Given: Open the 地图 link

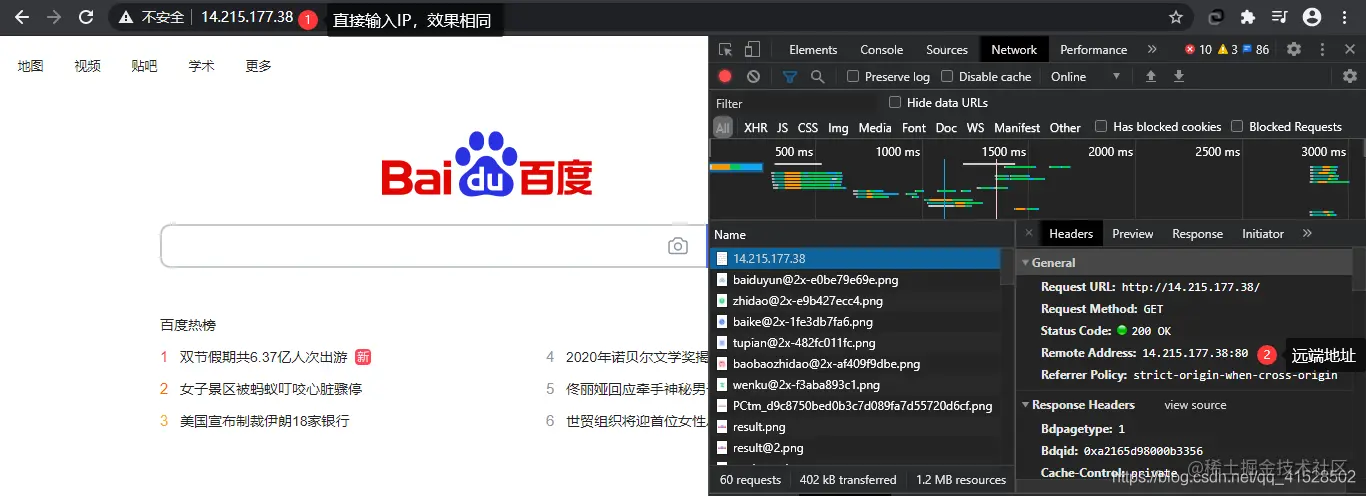Looking at the screenshot, I should (30, 65).
